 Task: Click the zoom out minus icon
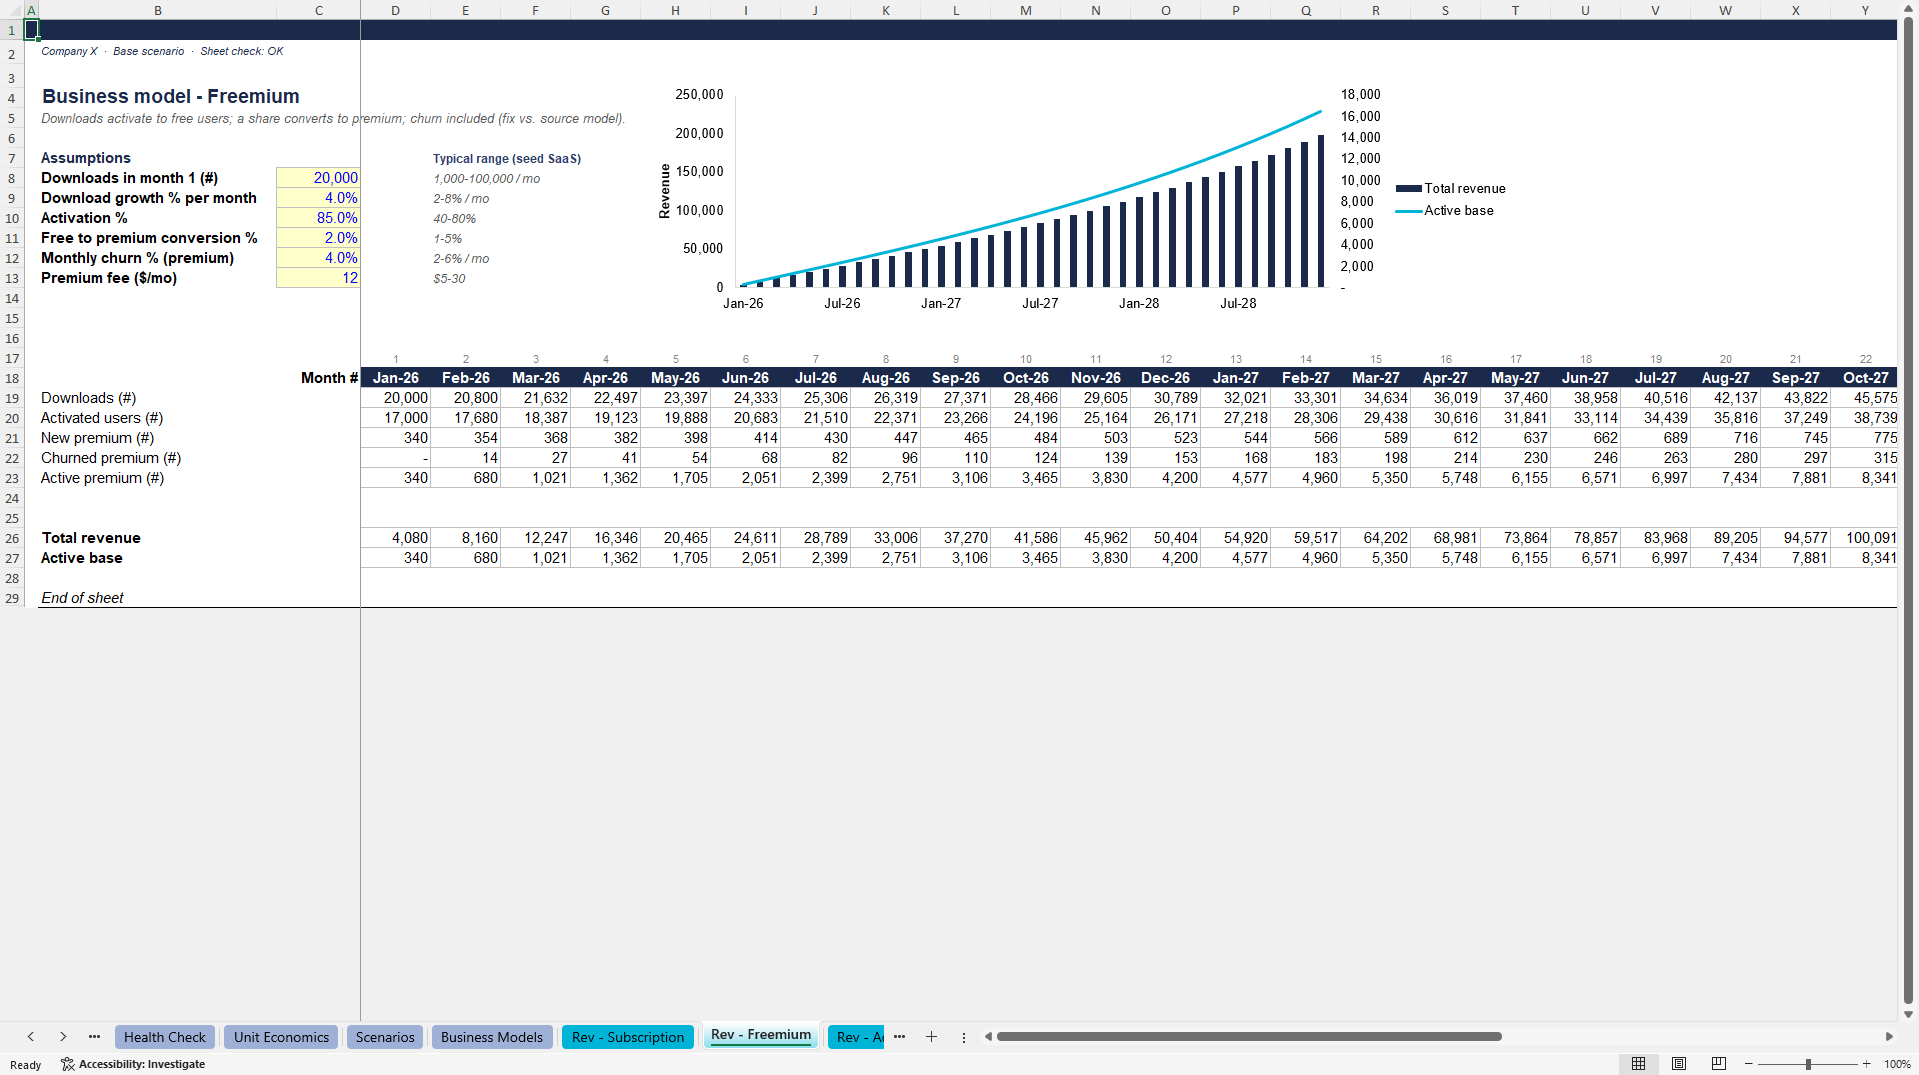coord(1749,1064)
